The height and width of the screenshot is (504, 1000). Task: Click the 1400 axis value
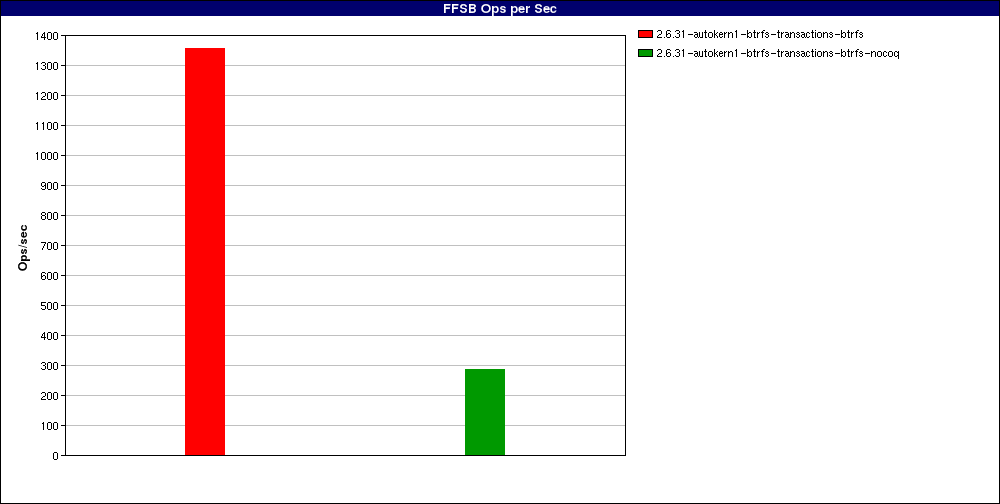(x=47, y=36)
